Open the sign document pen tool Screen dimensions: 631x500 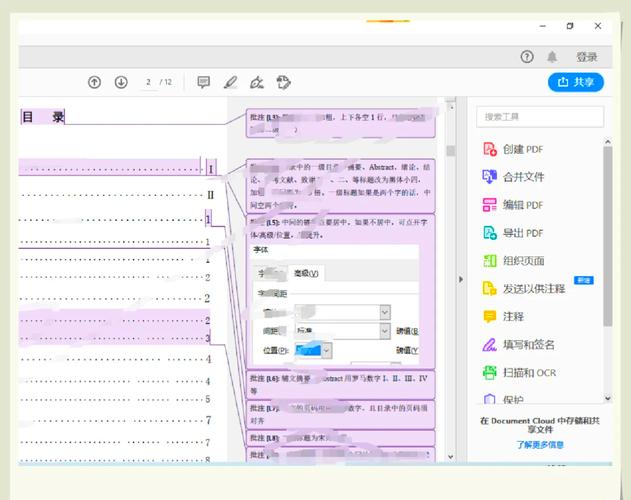(x=257, y=83)
